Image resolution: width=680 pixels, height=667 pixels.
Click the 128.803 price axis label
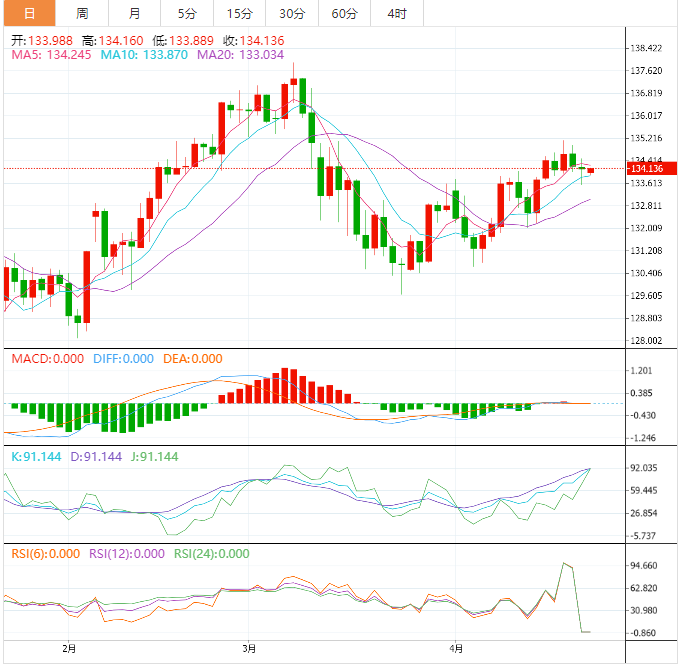coord(646,318)
